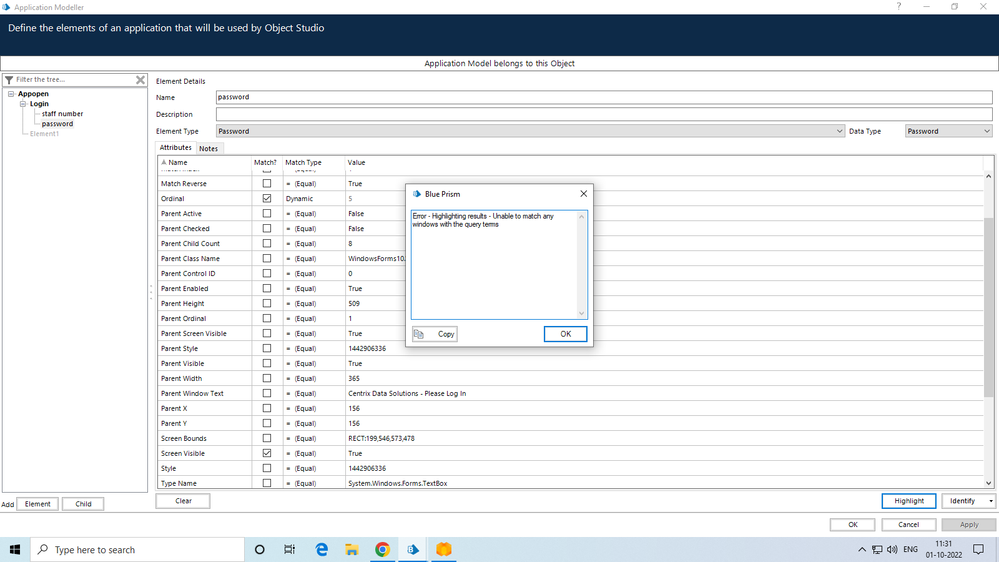The height and width of the screenshot is (562, 999).
Task: Clear the tree filter with the X icon
Action: [140, 80]
